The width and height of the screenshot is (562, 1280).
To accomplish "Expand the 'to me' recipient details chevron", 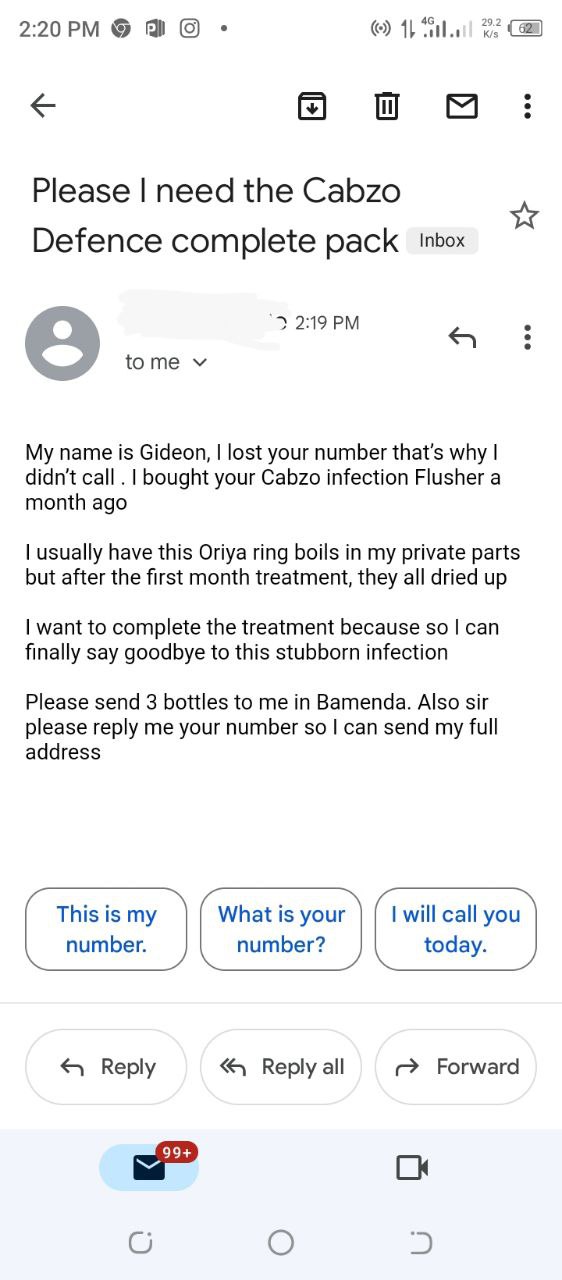I will pyautogui.click(x=199, y=363).
